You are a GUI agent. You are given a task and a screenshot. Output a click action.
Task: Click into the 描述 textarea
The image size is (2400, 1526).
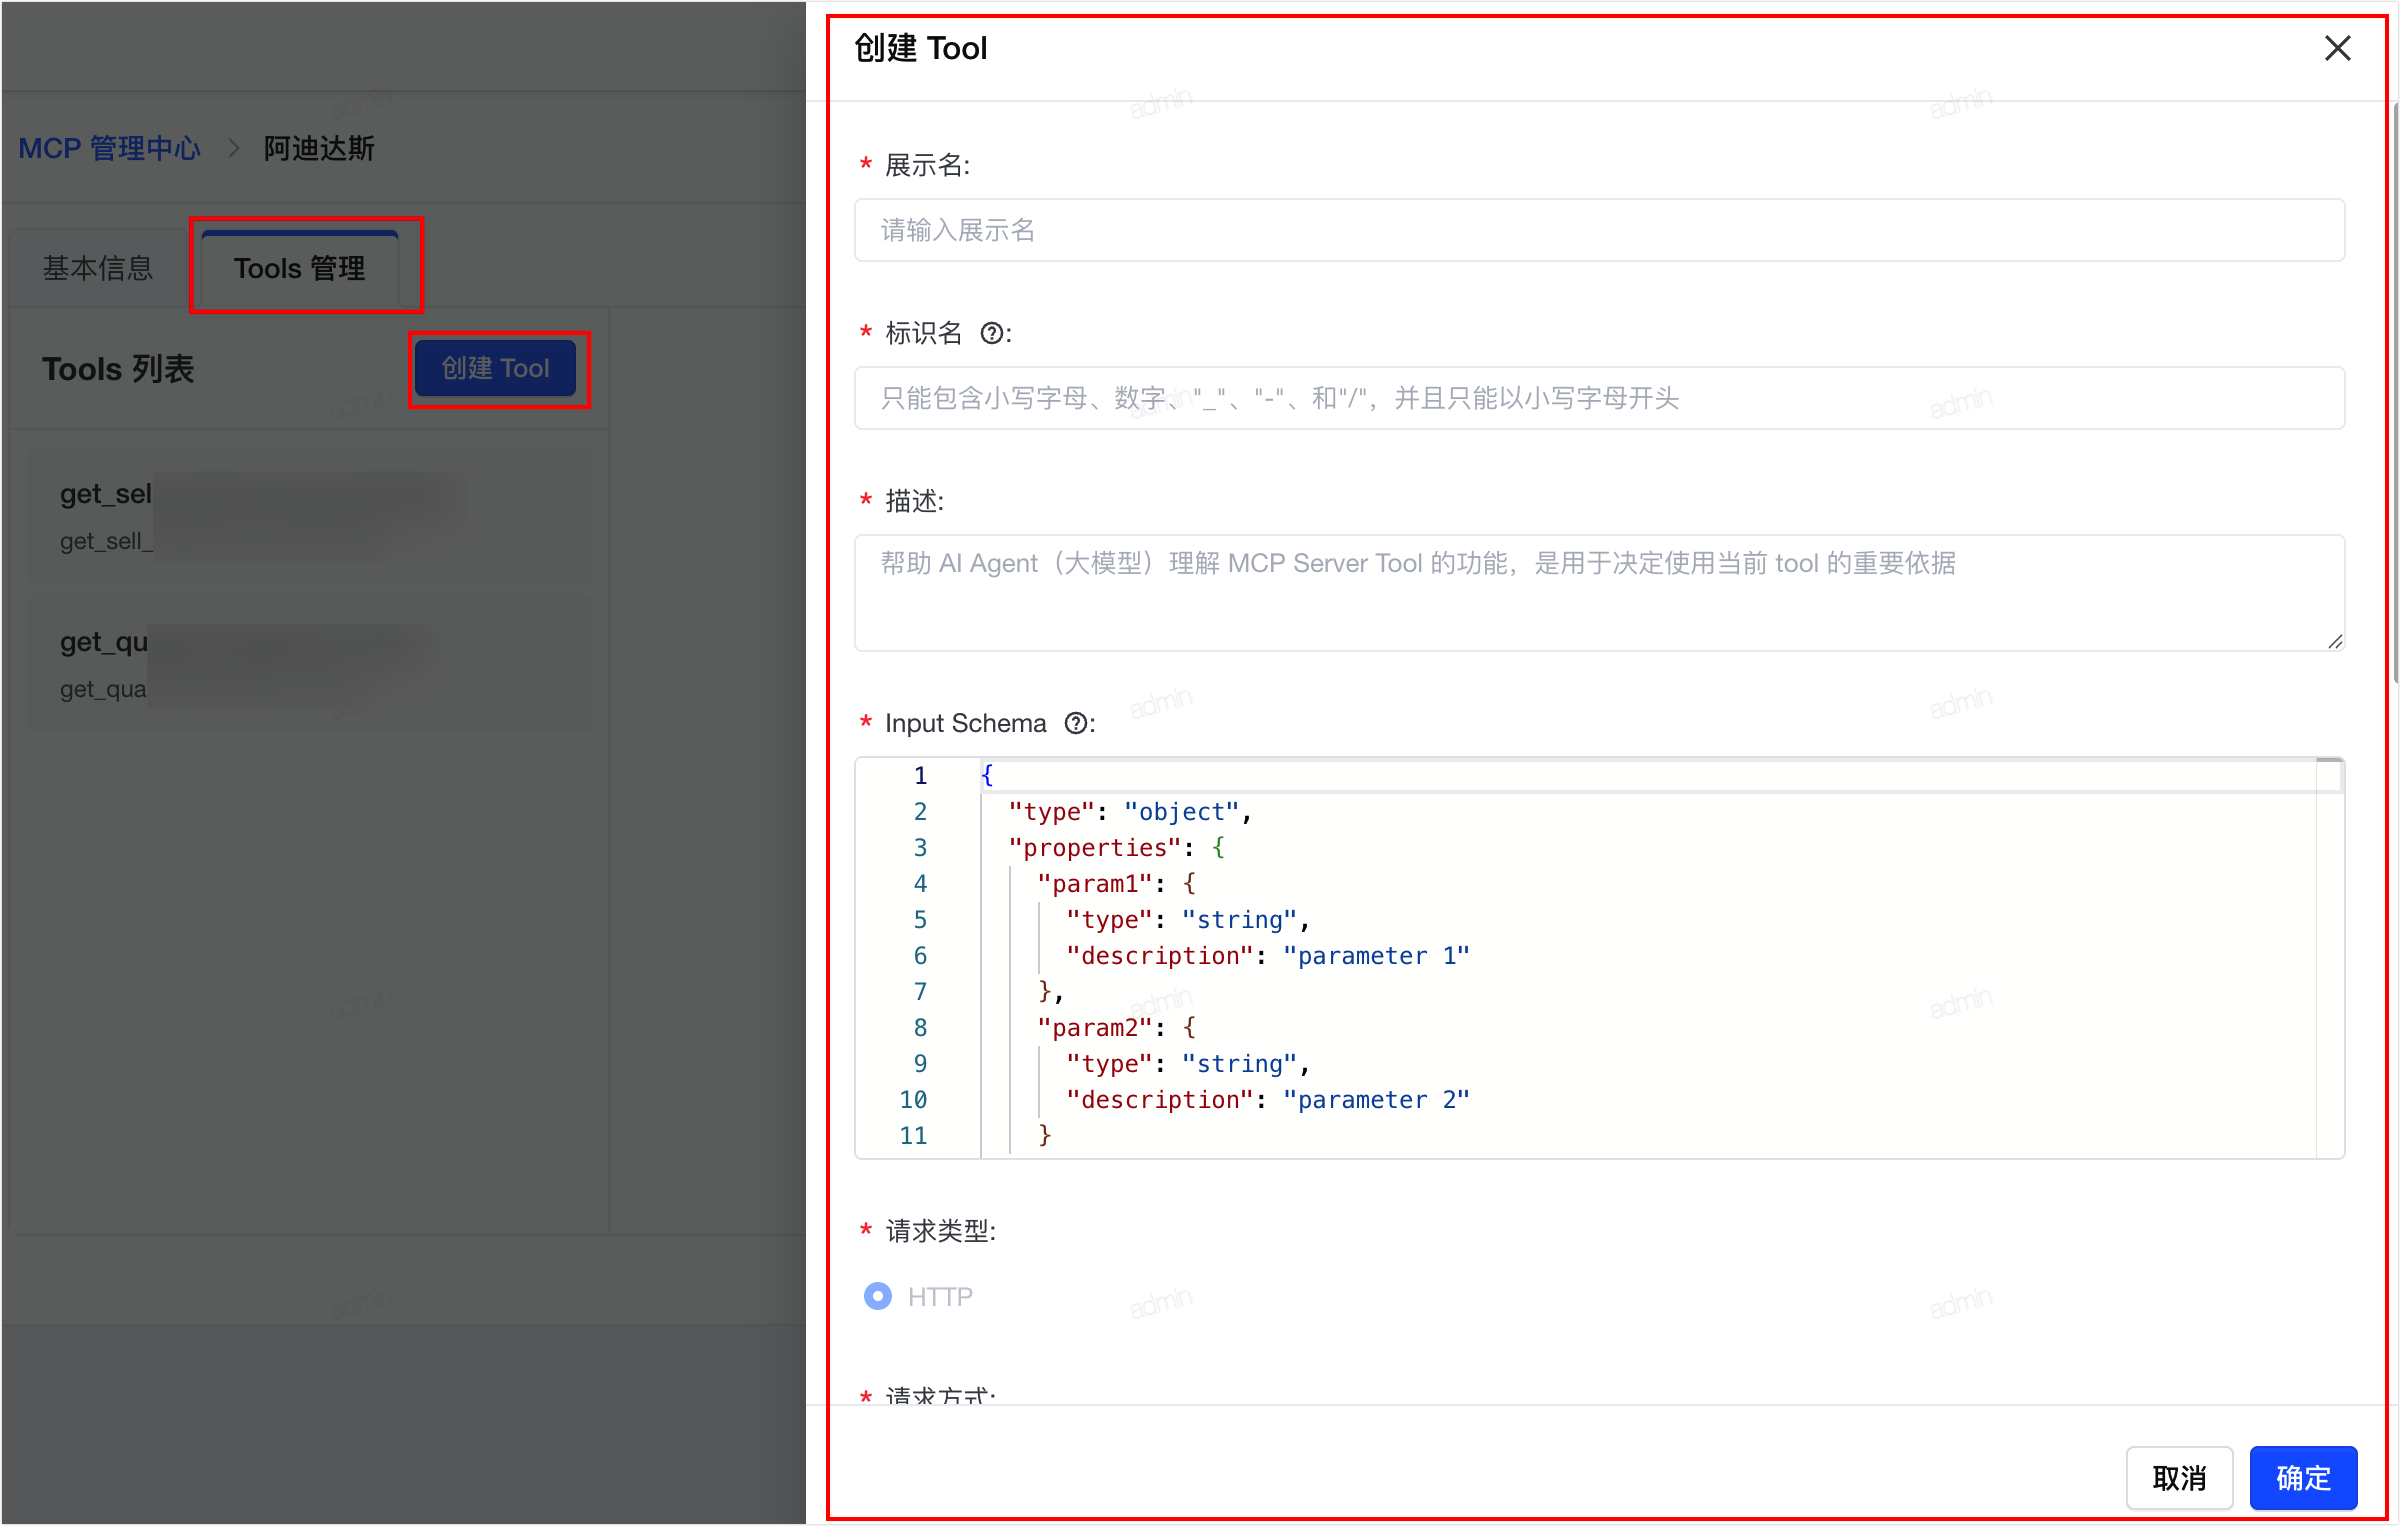tap(1599, 593)
